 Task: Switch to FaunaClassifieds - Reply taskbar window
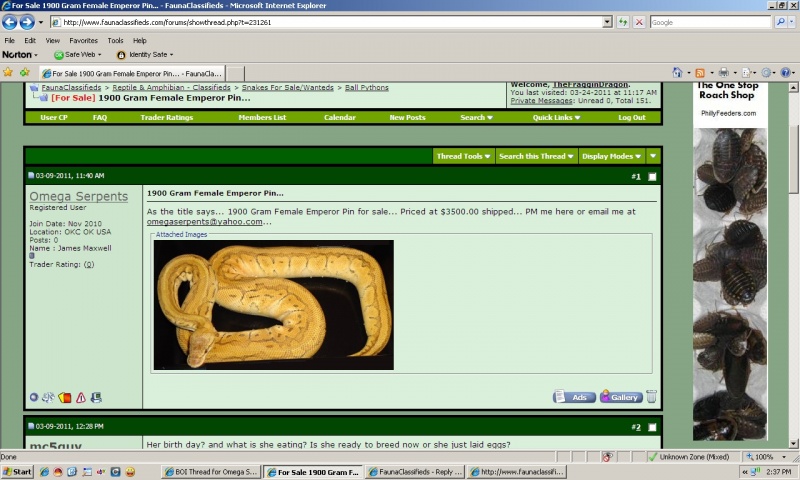click(414, 472)
